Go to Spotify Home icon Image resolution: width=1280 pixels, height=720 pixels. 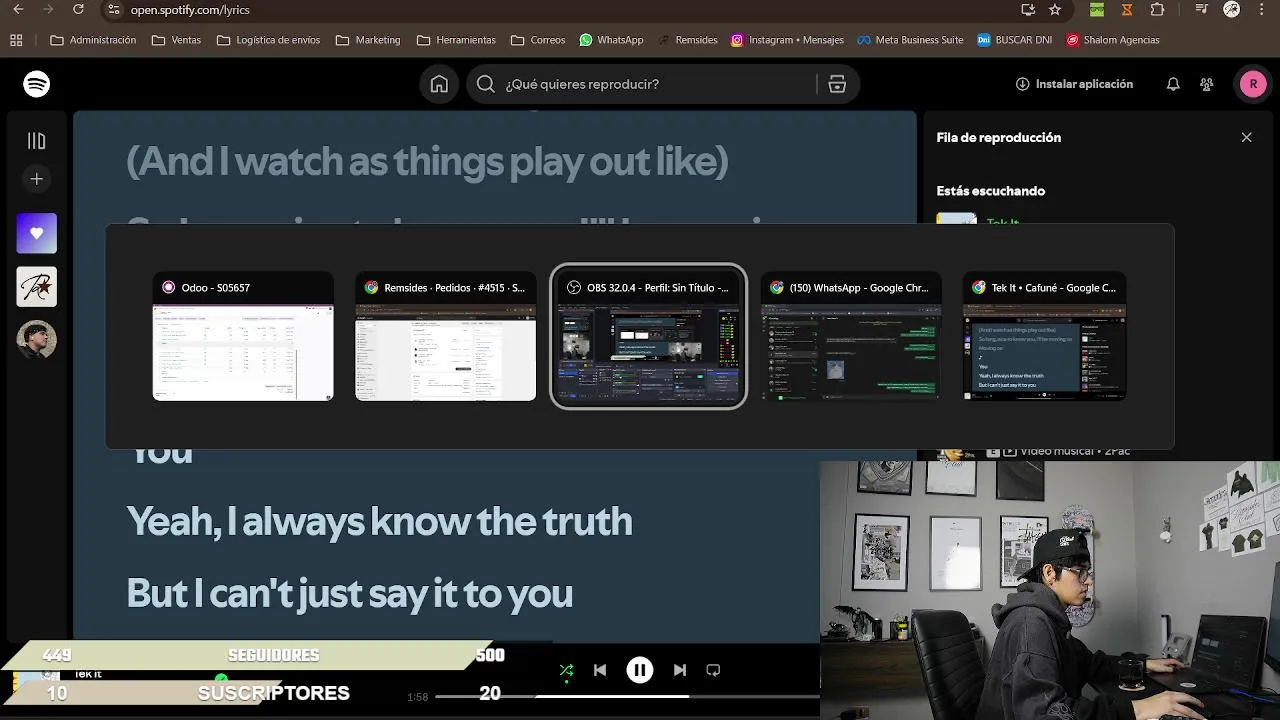point(439,84)
